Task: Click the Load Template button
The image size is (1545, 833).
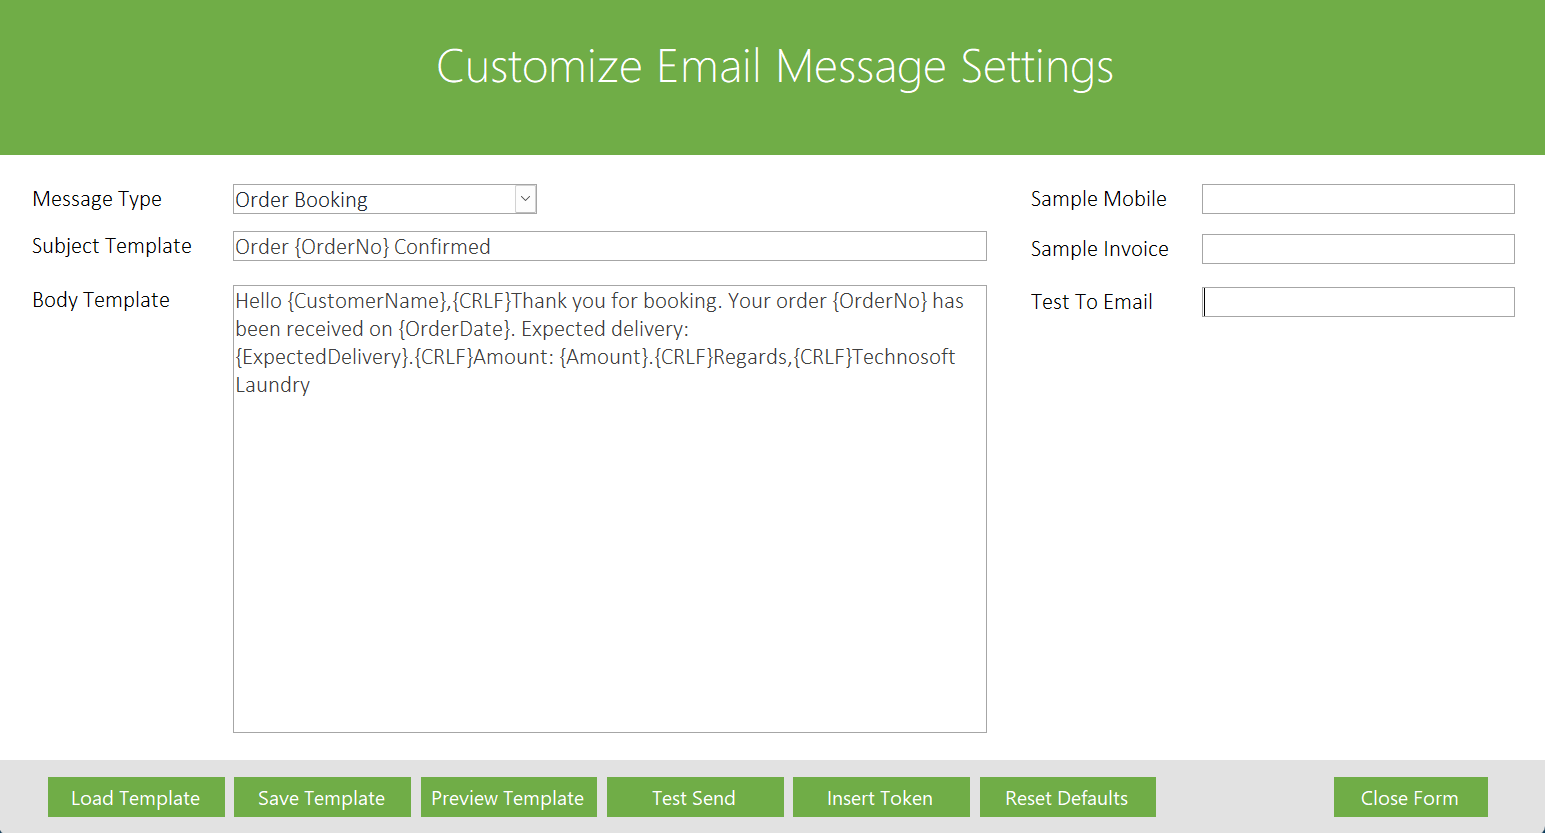Action: 135,797
